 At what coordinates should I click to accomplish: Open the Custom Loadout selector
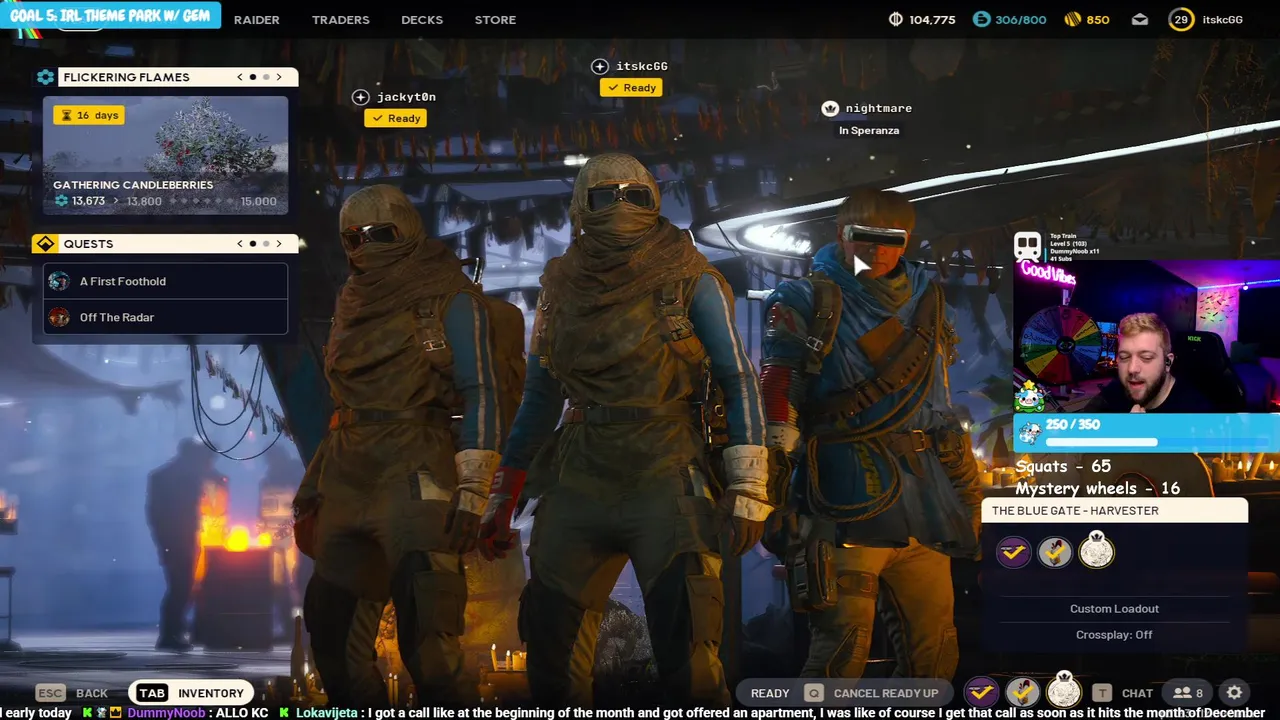1114,608
